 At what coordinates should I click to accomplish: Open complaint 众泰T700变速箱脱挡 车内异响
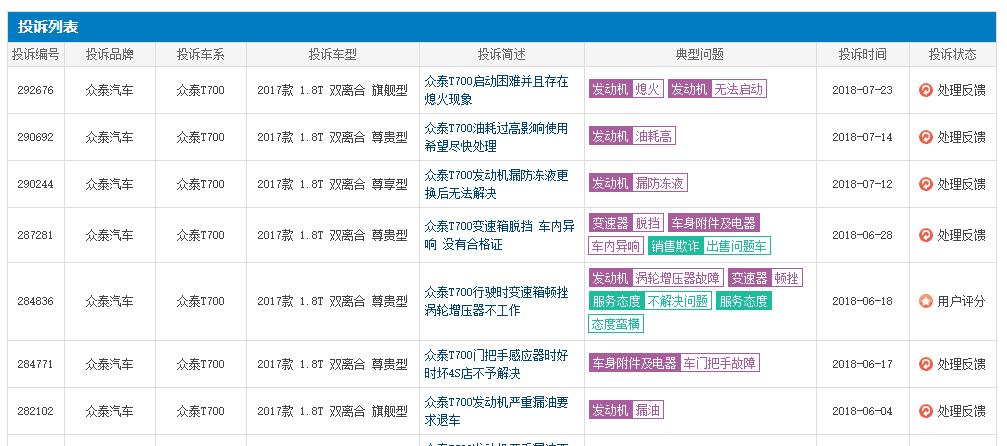point(499,235)
